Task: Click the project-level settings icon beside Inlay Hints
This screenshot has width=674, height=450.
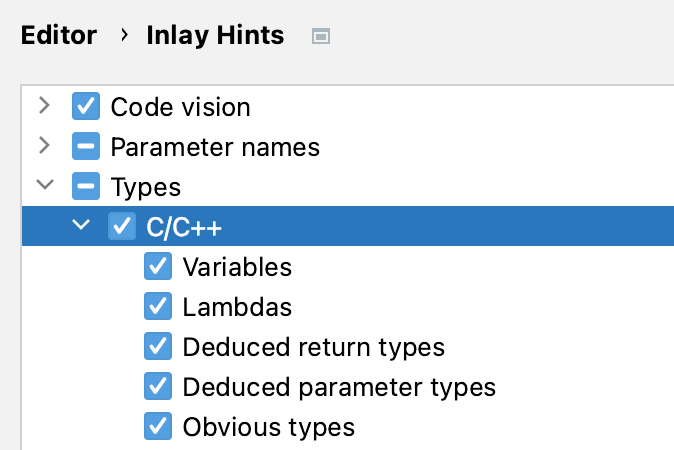Action: pos(321,37)
